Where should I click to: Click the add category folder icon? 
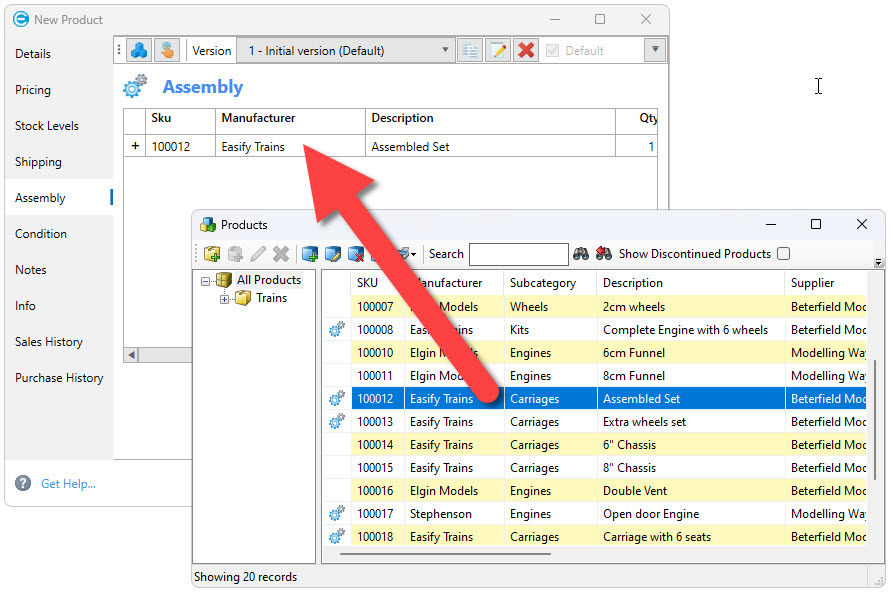pyautogui.click(x=212, y=254)
